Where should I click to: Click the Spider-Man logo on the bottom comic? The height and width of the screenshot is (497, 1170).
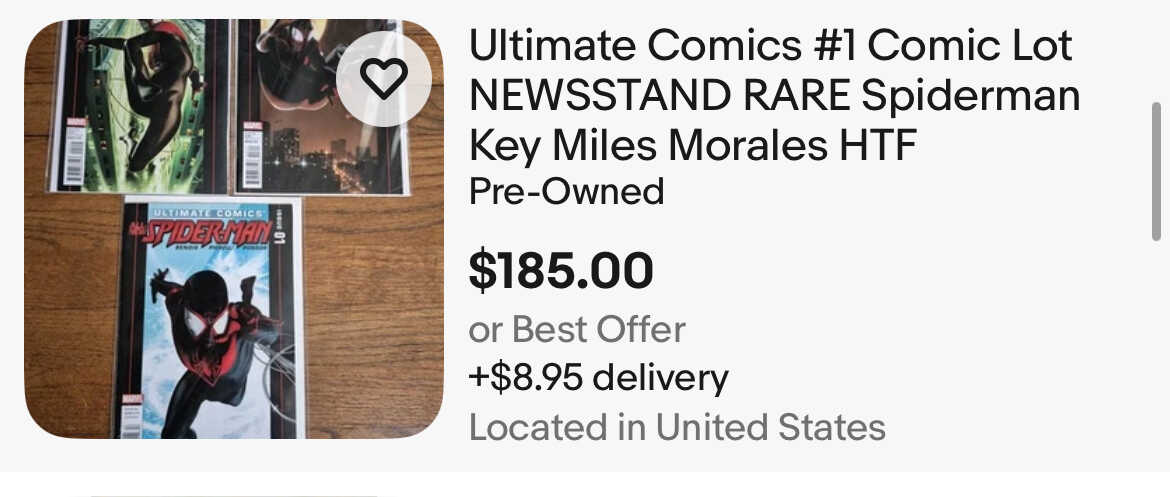tap(205, 234)
